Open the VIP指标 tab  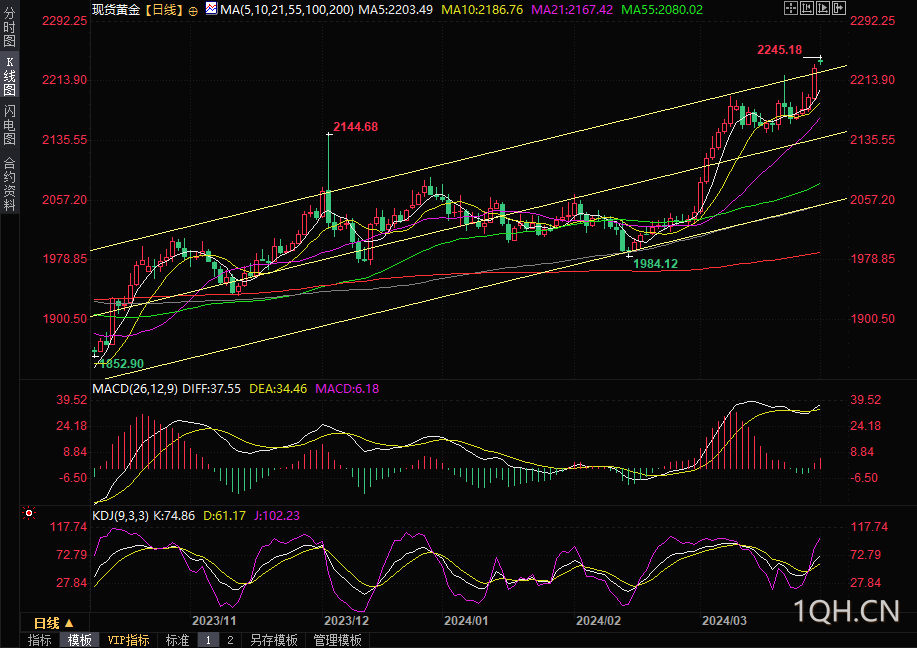(x=129, y=640)
